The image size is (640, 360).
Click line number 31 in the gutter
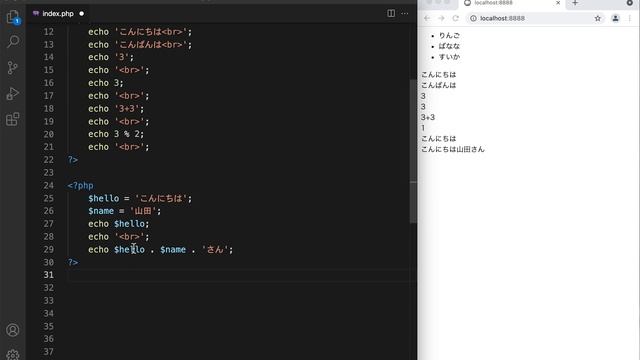coord(49,275)
